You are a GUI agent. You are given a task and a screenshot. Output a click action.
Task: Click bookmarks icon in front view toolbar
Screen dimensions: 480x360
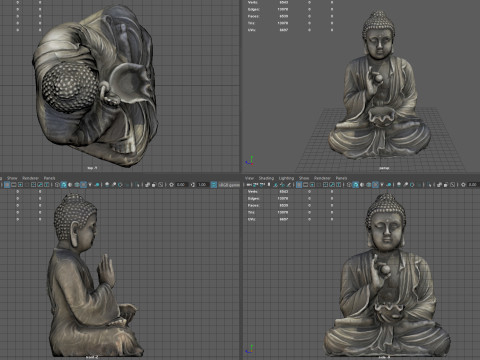269,185
